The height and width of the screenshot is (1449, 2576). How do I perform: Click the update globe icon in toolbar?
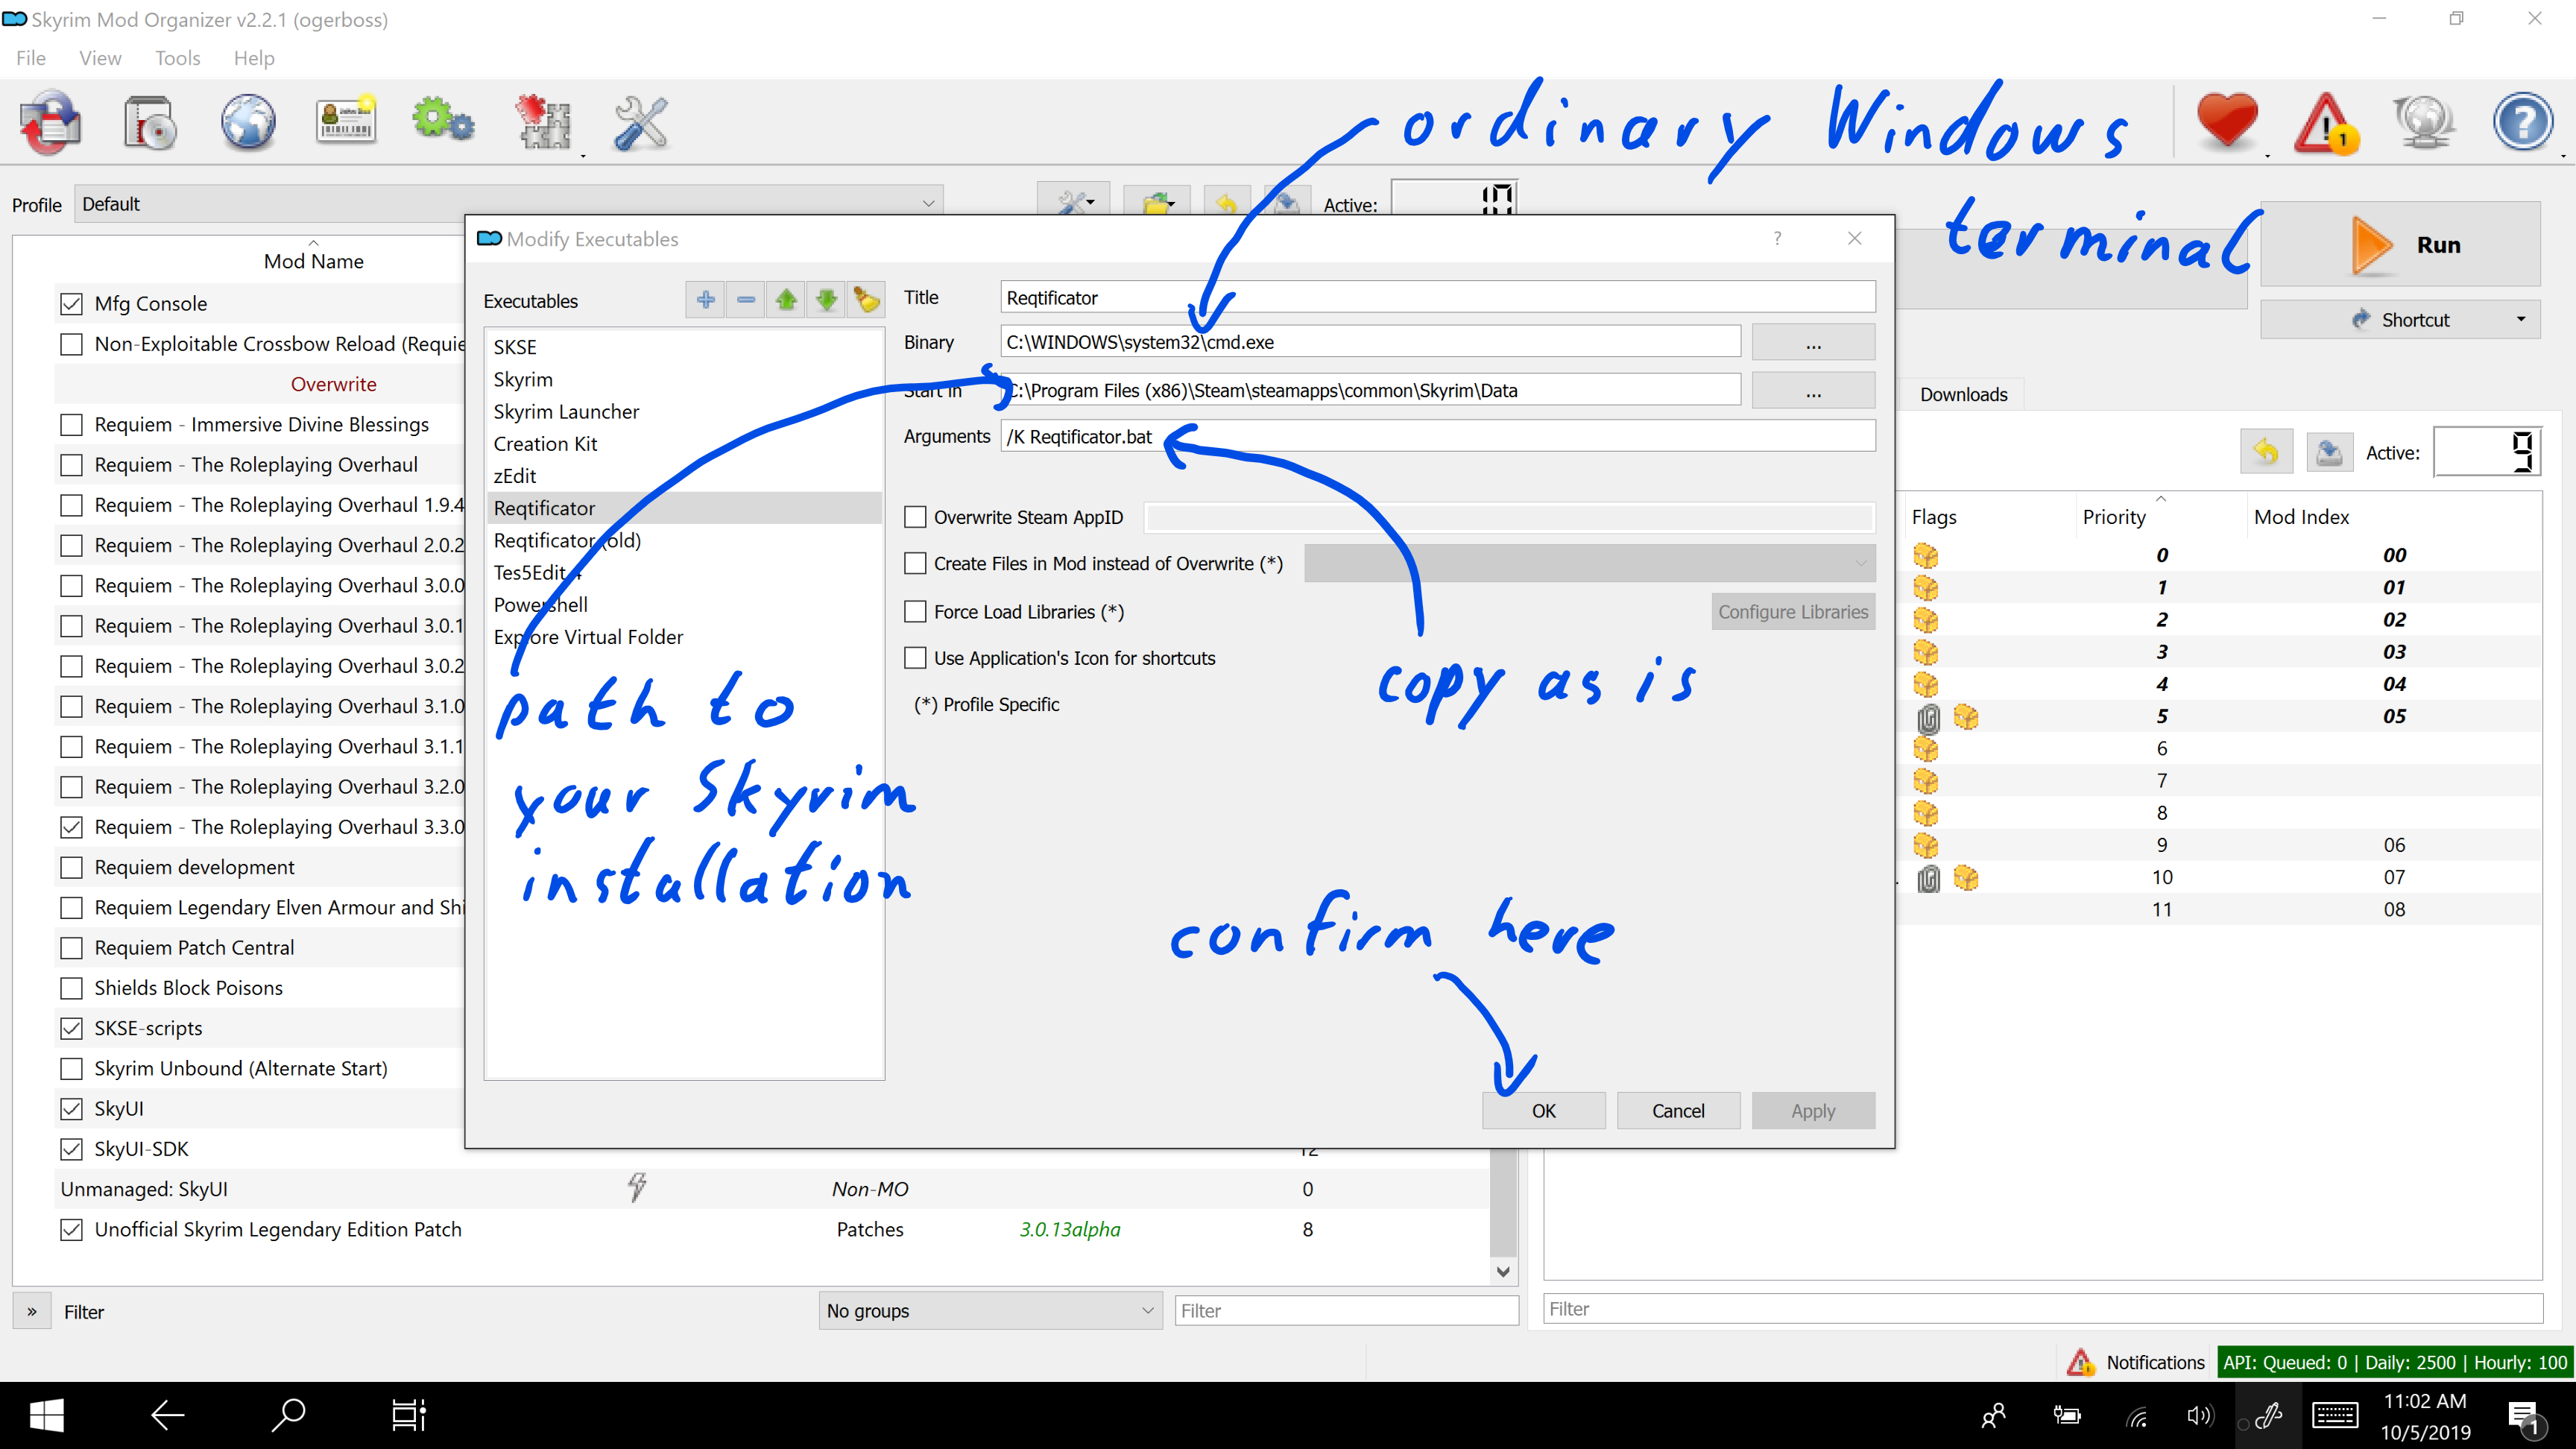[2424, 123]
